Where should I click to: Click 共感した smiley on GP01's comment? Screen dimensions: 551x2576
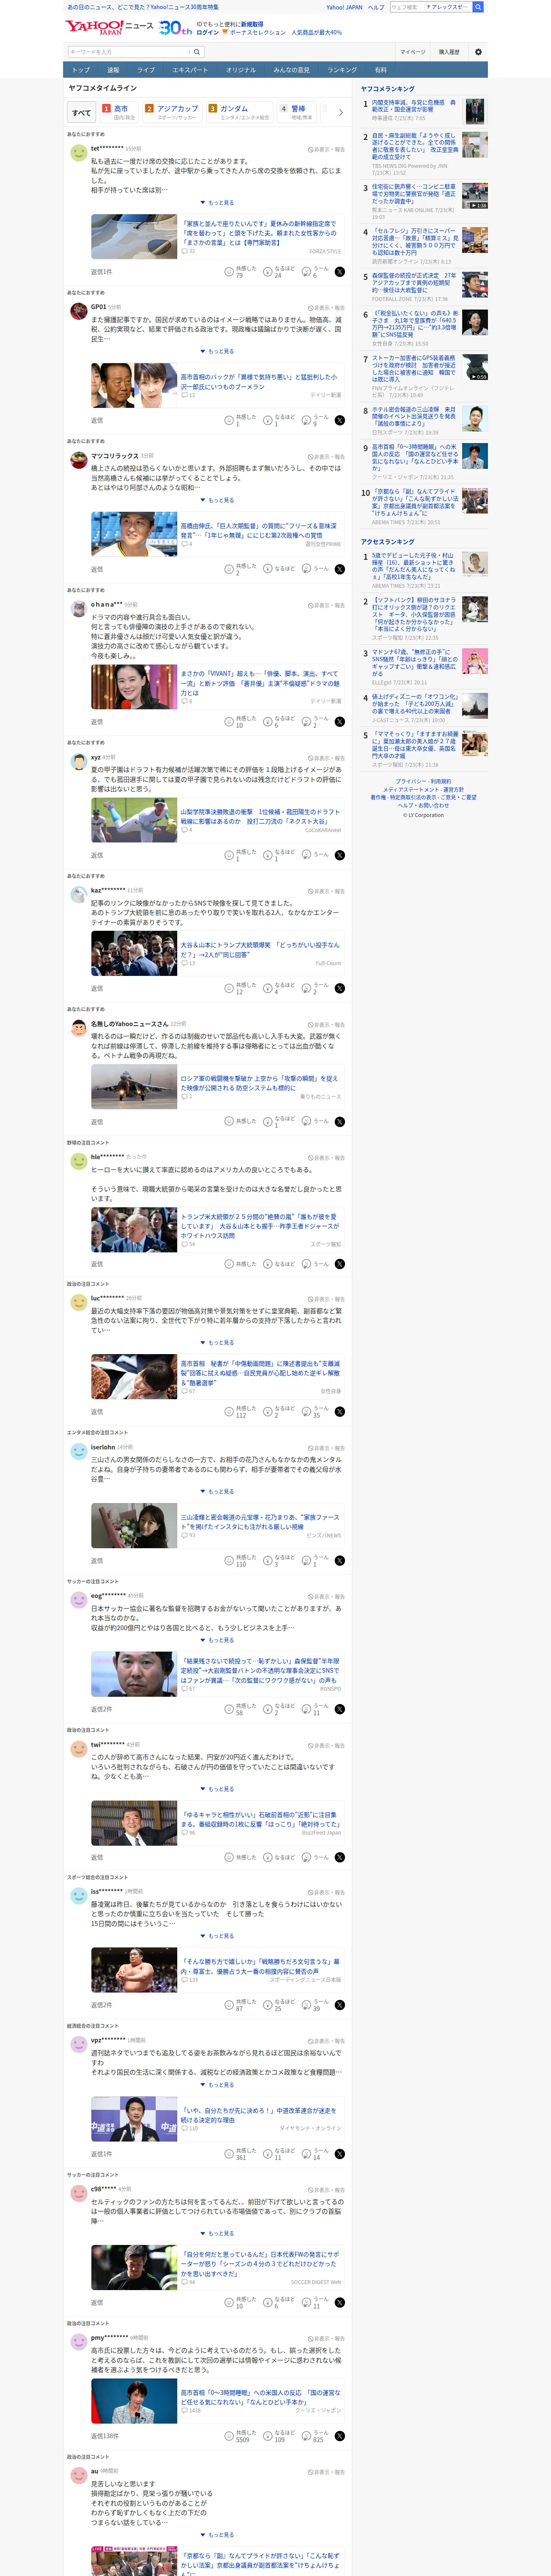[x=229, y=420]
